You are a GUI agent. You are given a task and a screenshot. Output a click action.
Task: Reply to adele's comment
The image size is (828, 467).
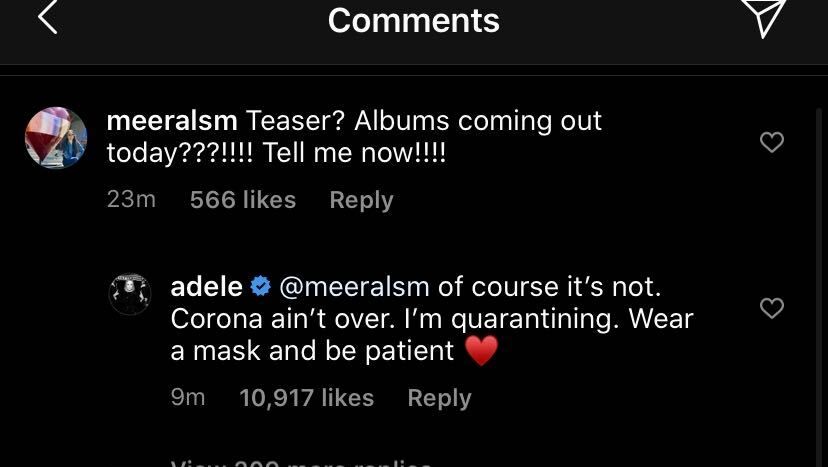point(439,398)
